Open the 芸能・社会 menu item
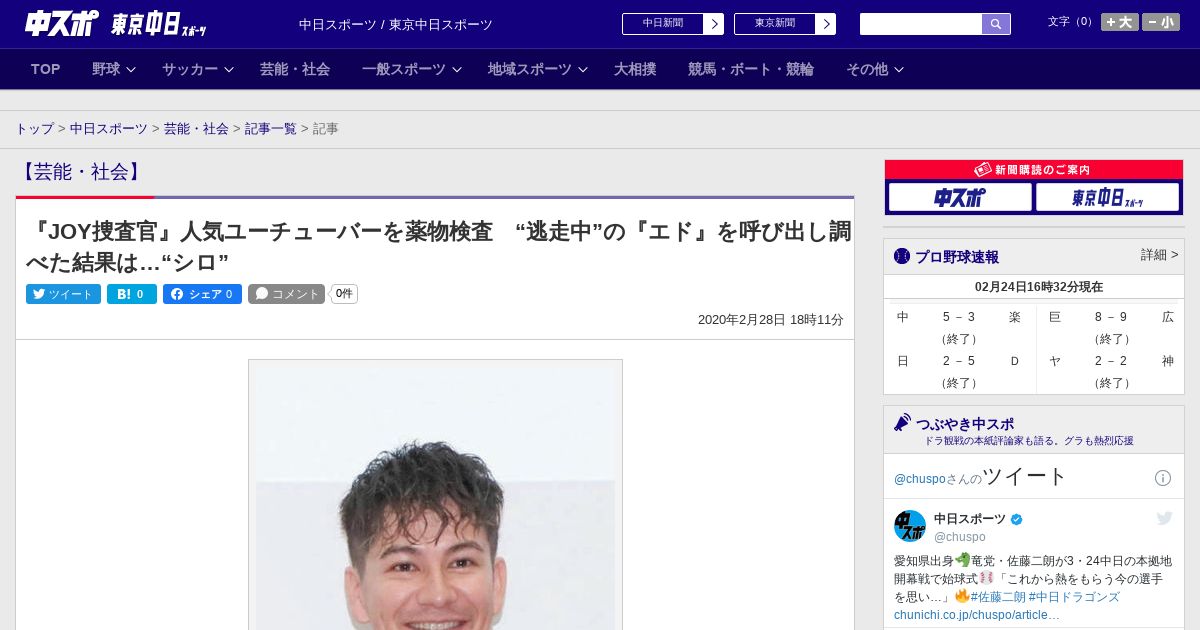Image resolution: width=1200 pixels, height=630 pixels. pos(295,69)
